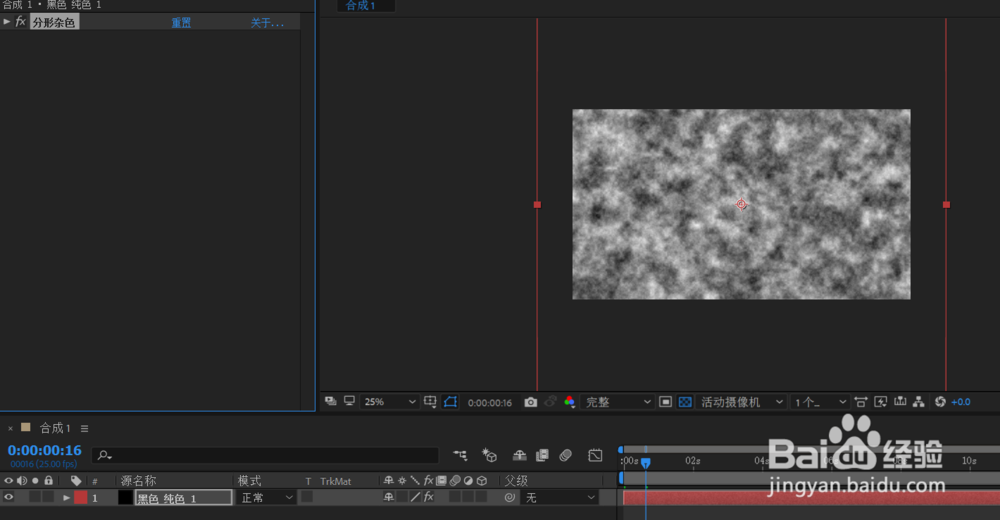Image resolution: width=1000 pixels, height=520 pixels.
Task: Click the primary viewer monitor icon
Action: click(x=349, y=401)
